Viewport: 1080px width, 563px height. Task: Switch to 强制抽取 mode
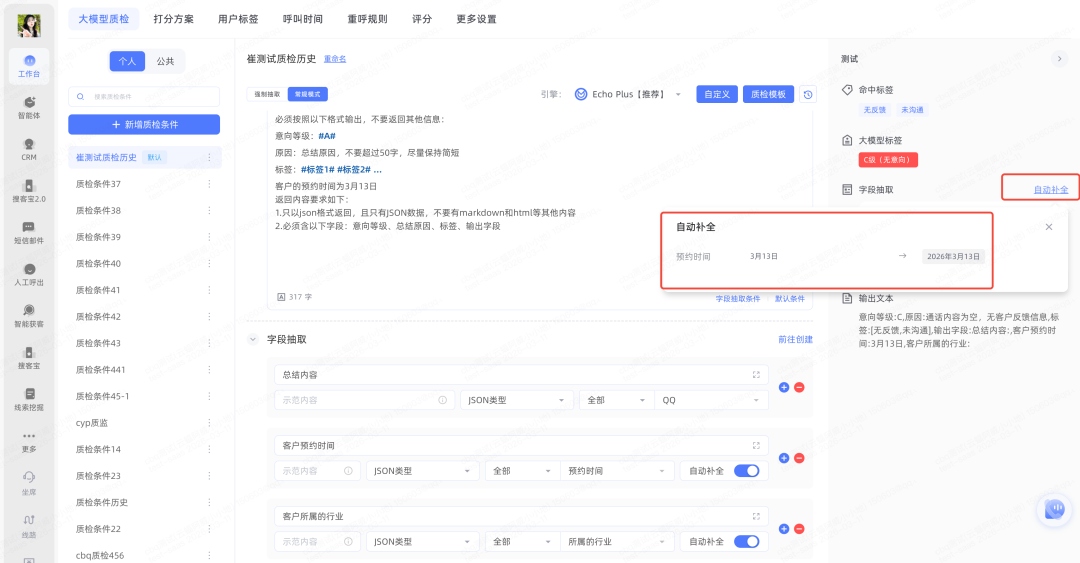tap(267, 94)
